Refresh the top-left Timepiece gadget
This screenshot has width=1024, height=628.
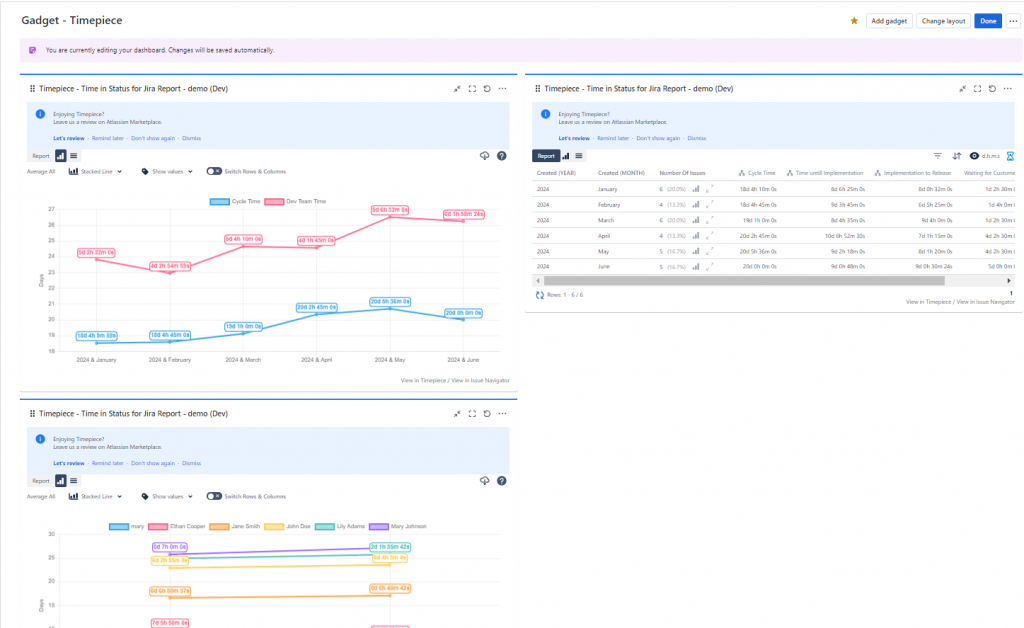coord(487,89)
